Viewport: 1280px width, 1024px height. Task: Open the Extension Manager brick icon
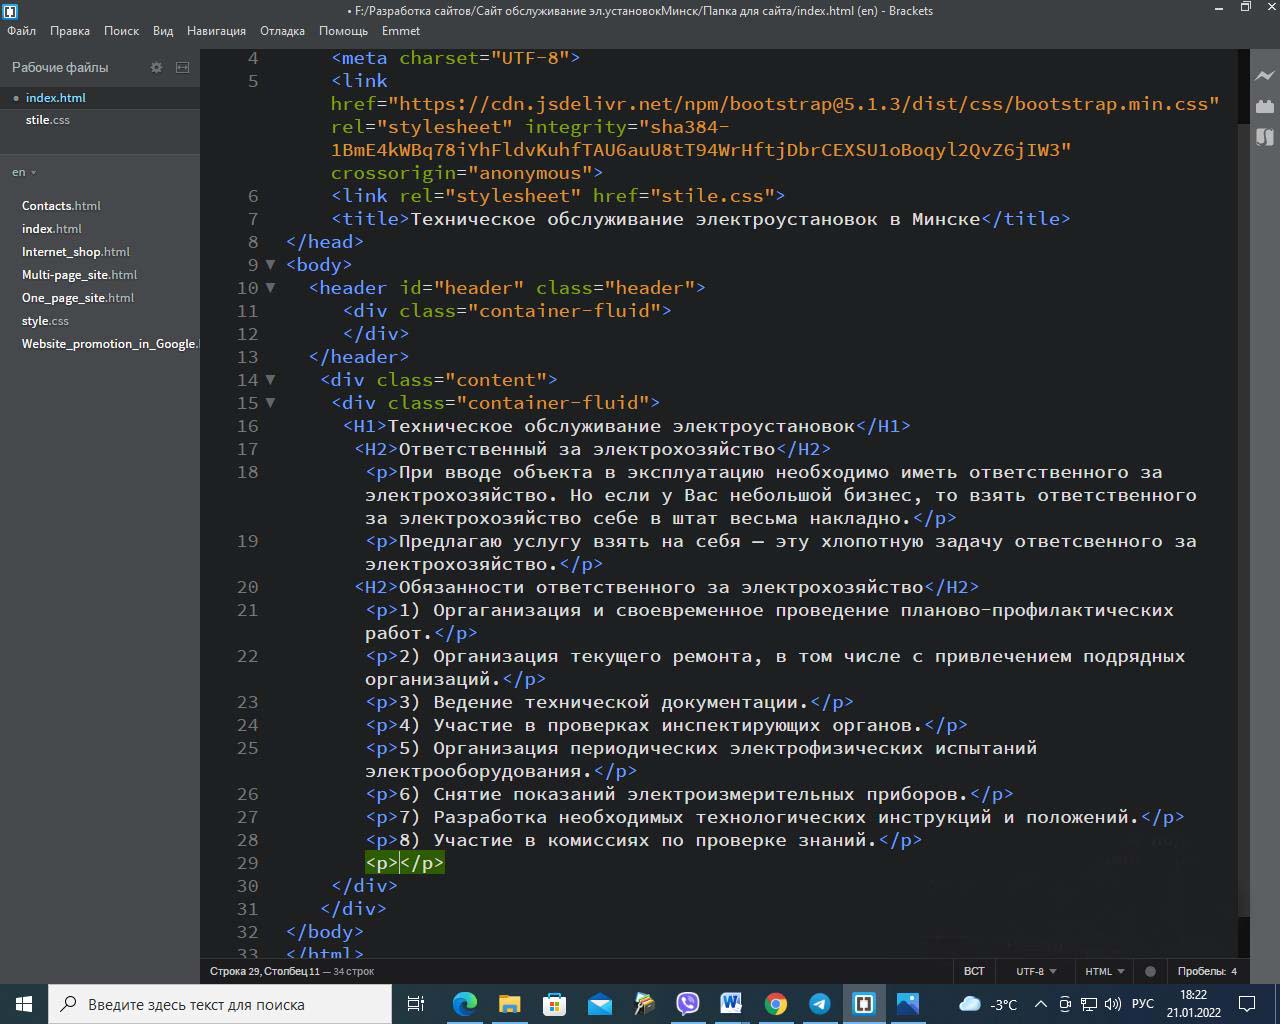point(1265,106)
